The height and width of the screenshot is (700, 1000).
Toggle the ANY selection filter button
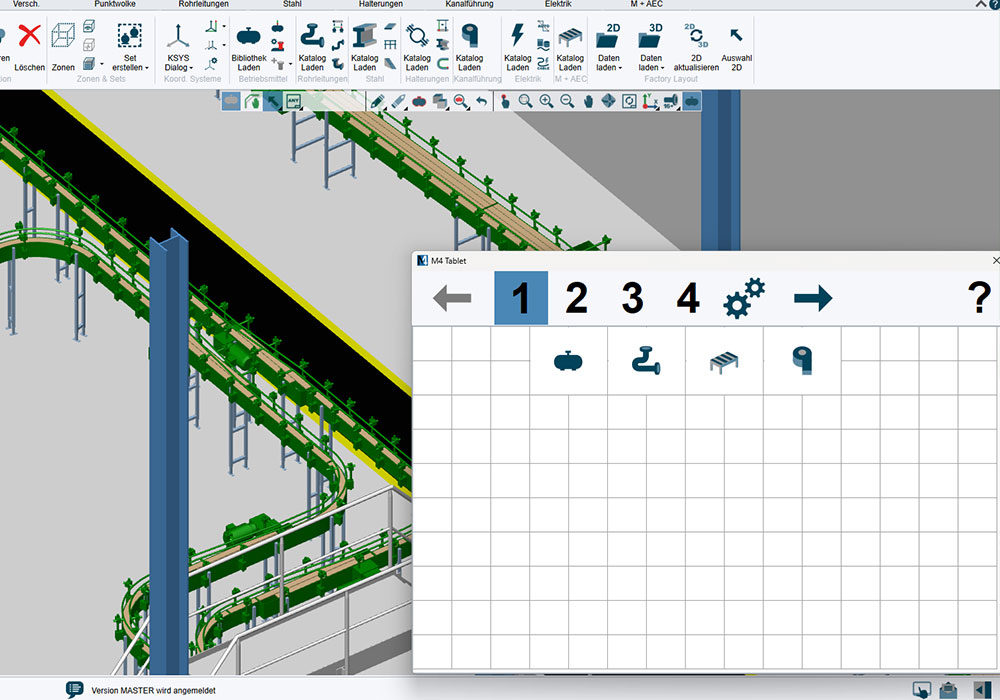tap(293, 101)
